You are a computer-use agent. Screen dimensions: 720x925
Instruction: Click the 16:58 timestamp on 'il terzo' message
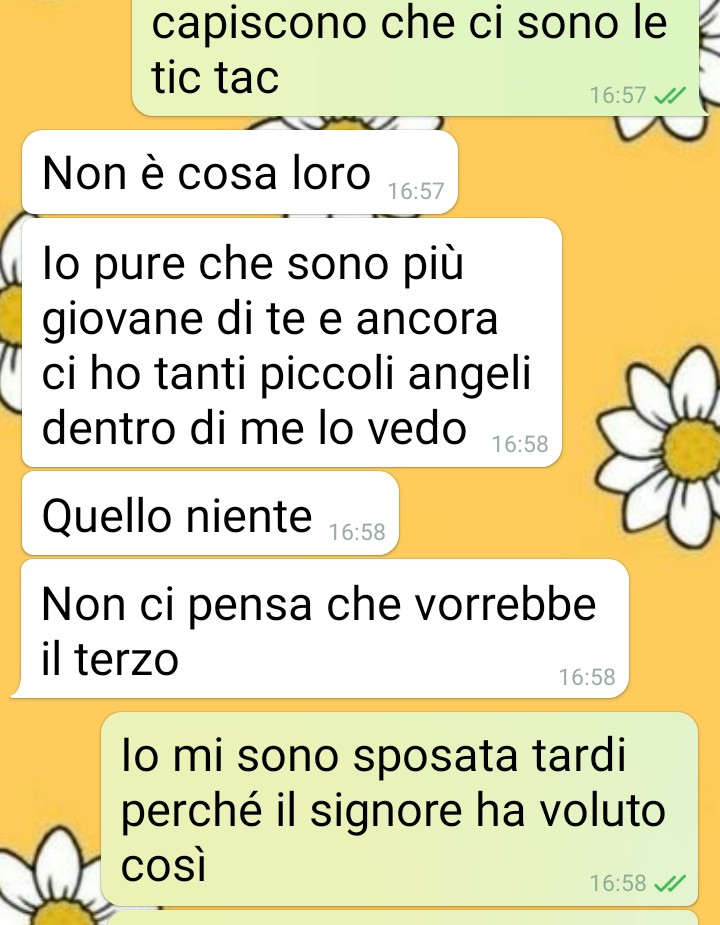pos(587,677)
